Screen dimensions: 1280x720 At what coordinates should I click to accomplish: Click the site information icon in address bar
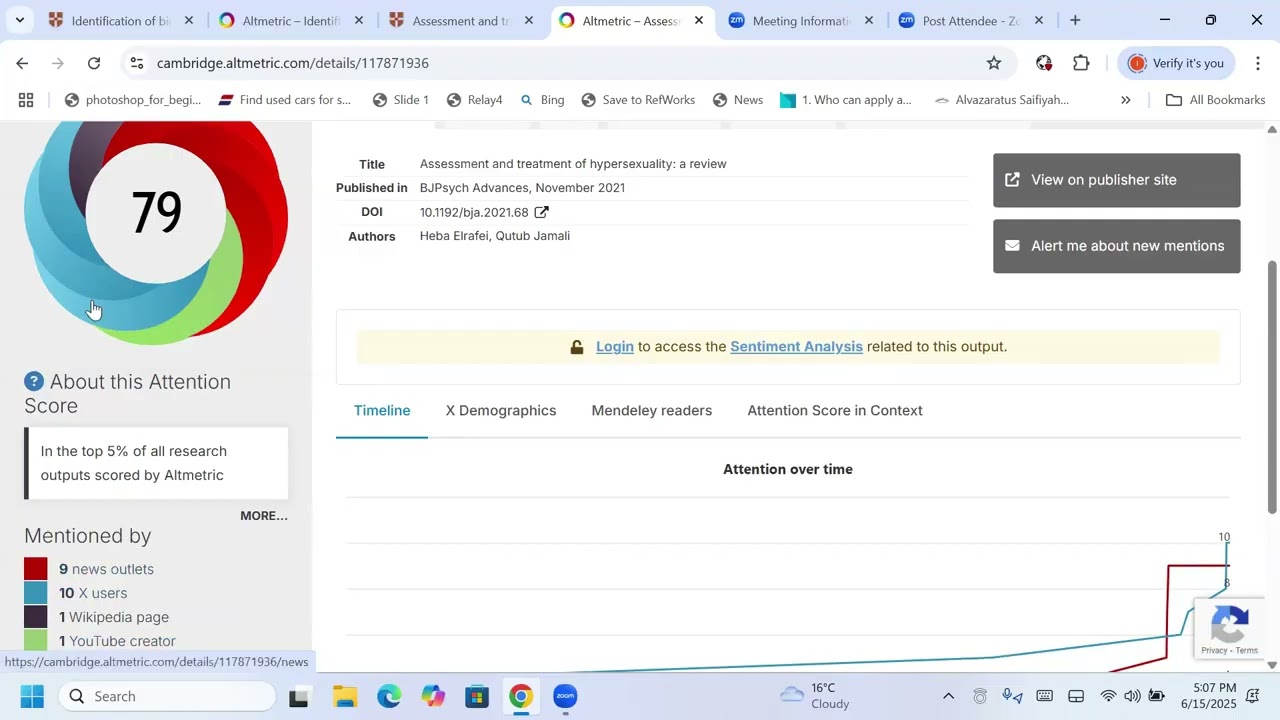pos(137,63)
